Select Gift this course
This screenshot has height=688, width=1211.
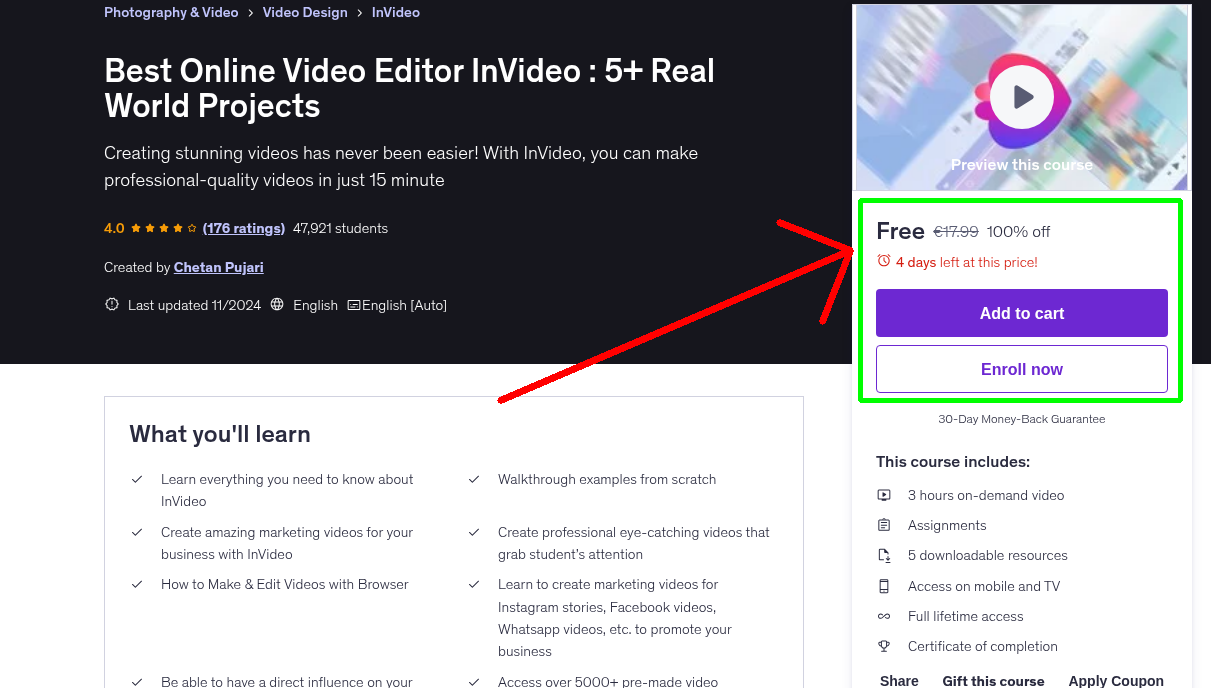(993, 679)
